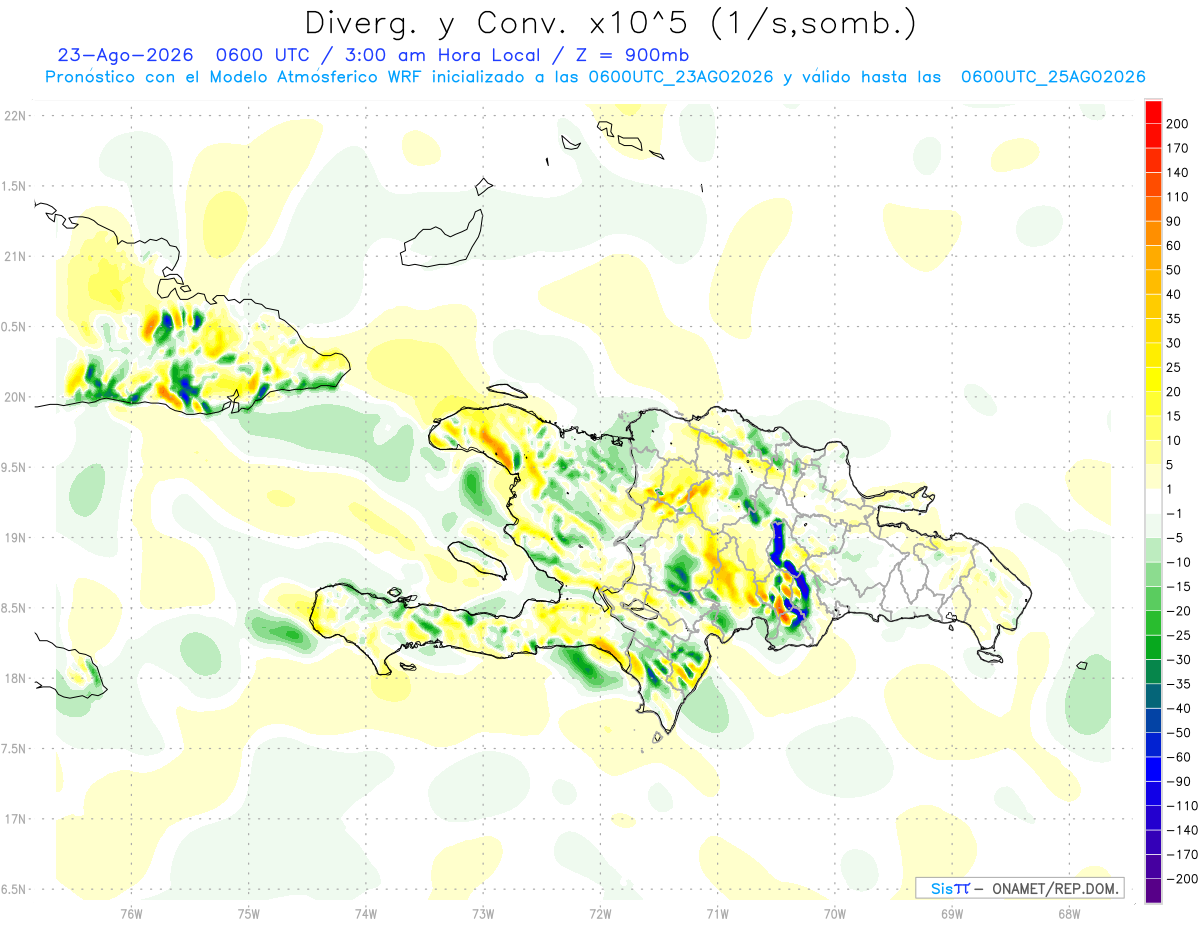Click the "72W" longitude label
Image resolution: width=1200 pixels, height=927 pixels.
coord(600,914)
